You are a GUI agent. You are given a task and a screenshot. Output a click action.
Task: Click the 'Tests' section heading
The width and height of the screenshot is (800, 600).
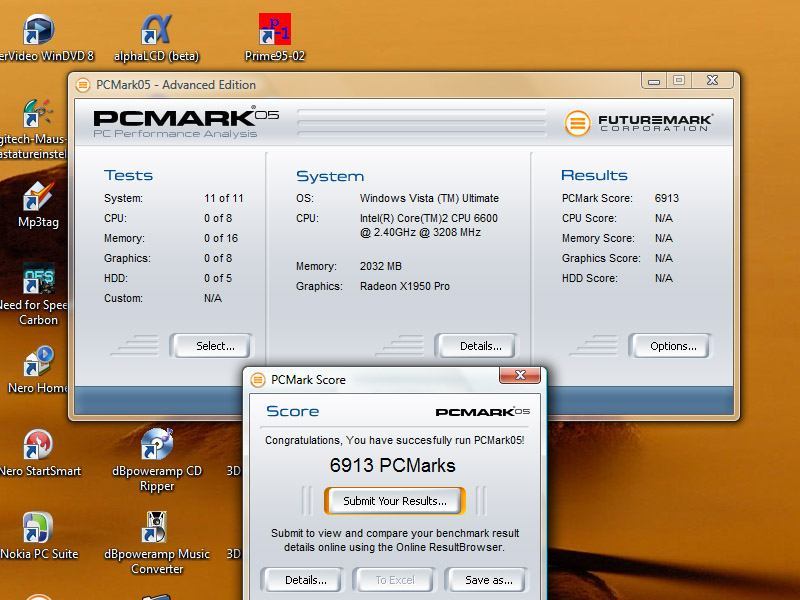(x=129, y=175)
